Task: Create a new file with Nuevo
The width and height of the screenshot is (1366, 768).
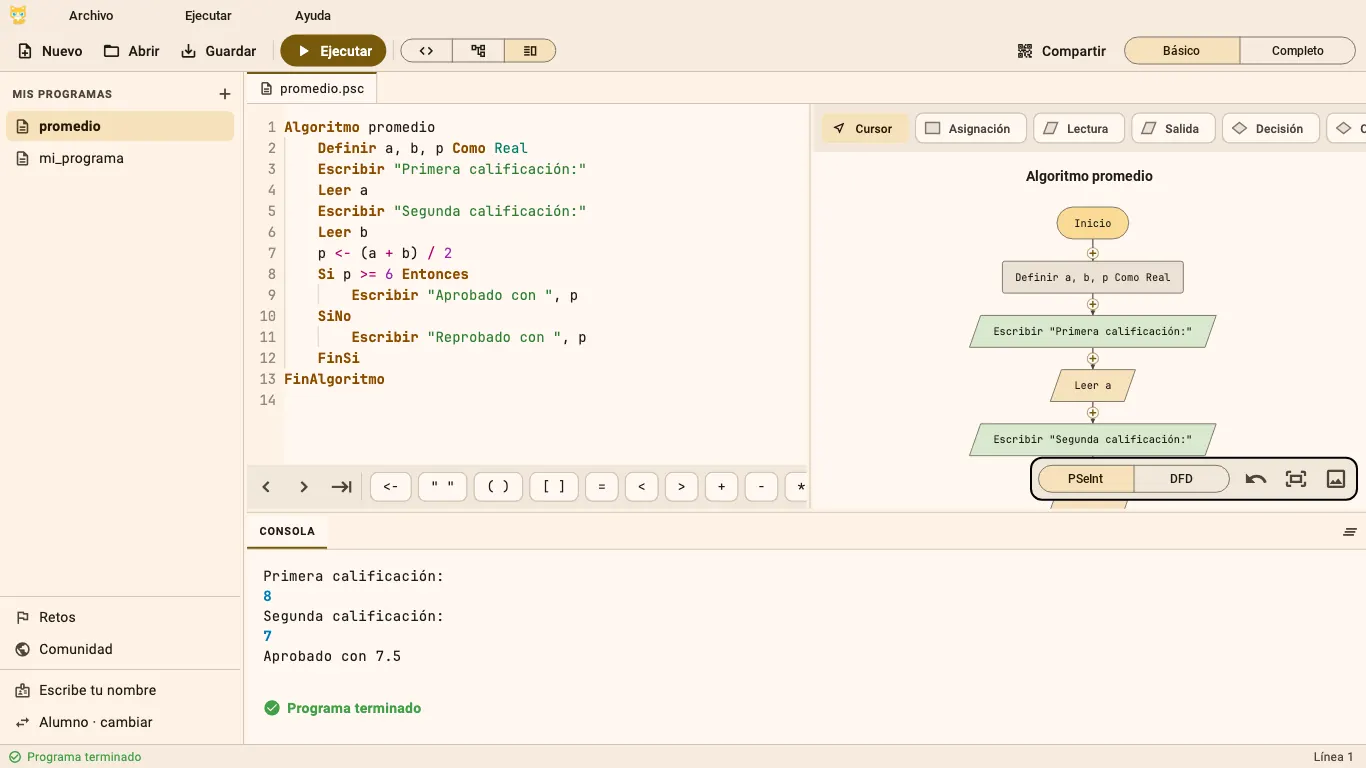Action: (x=50, y=51)
